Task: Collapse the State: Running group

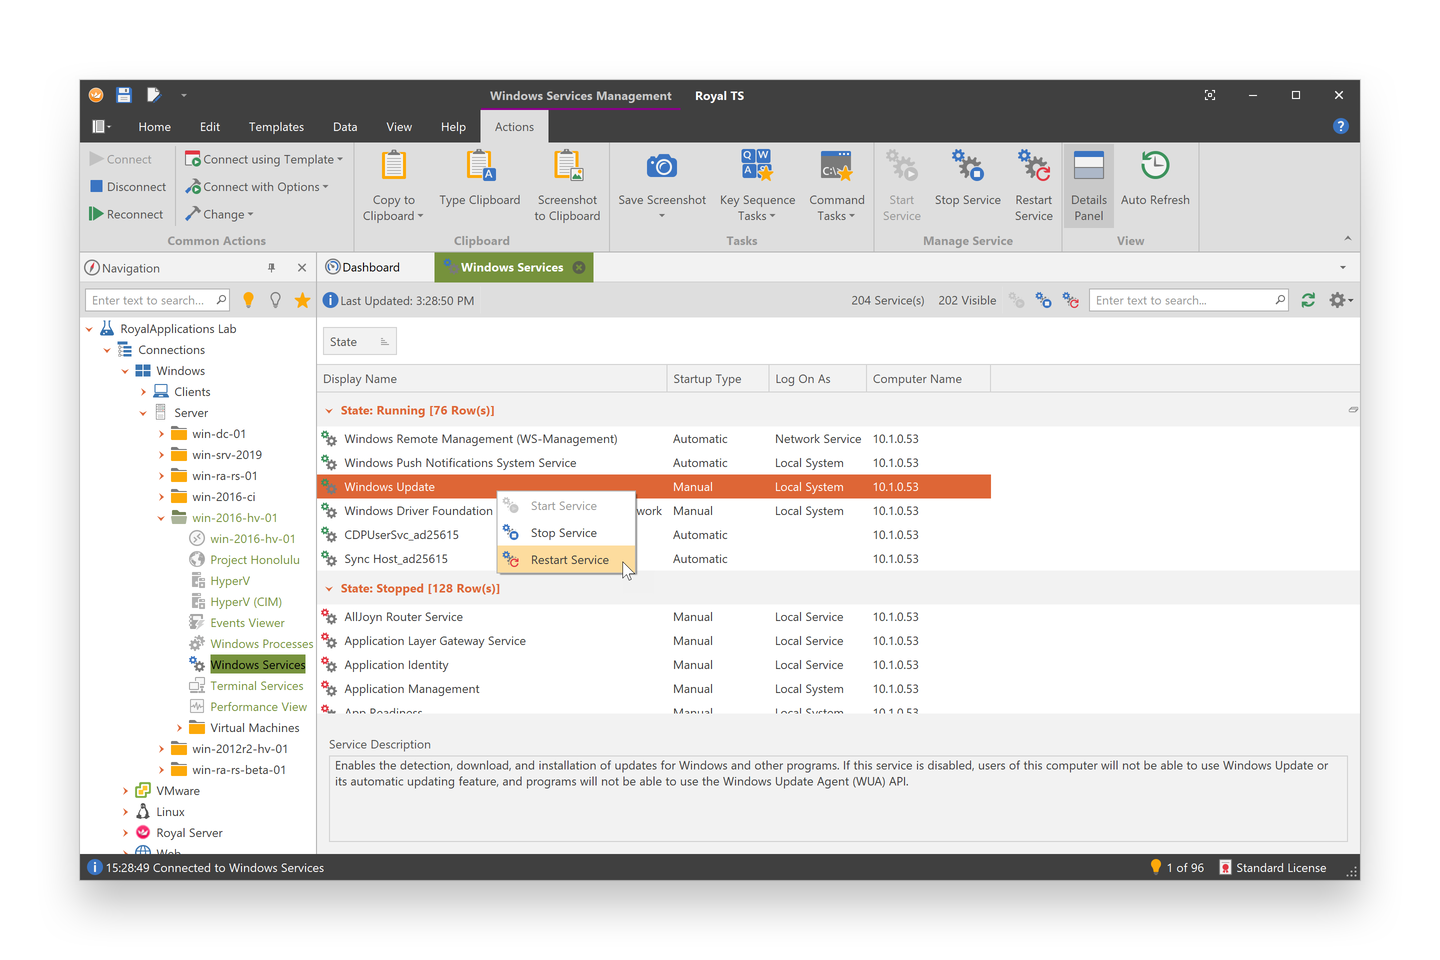Action: (x=329, y=411)
